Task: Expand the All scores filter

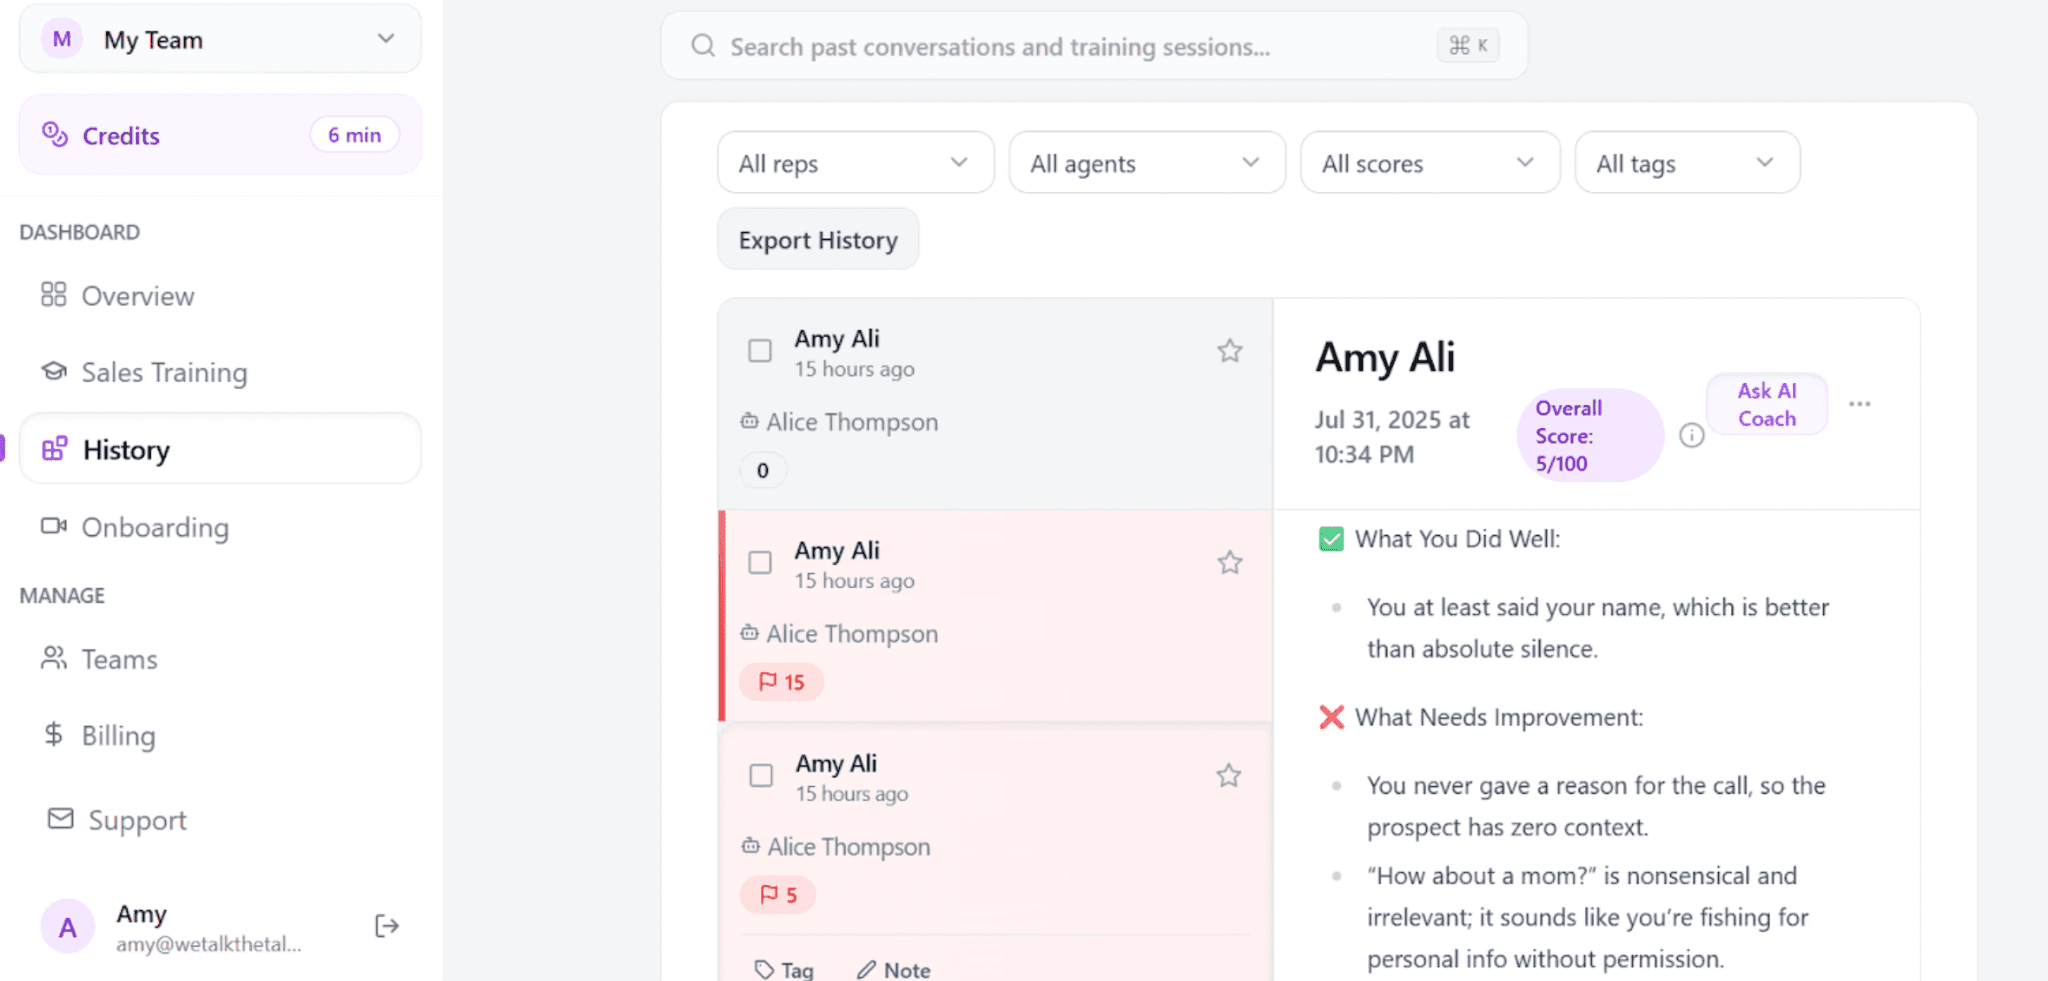Action: click(1429, 162)
